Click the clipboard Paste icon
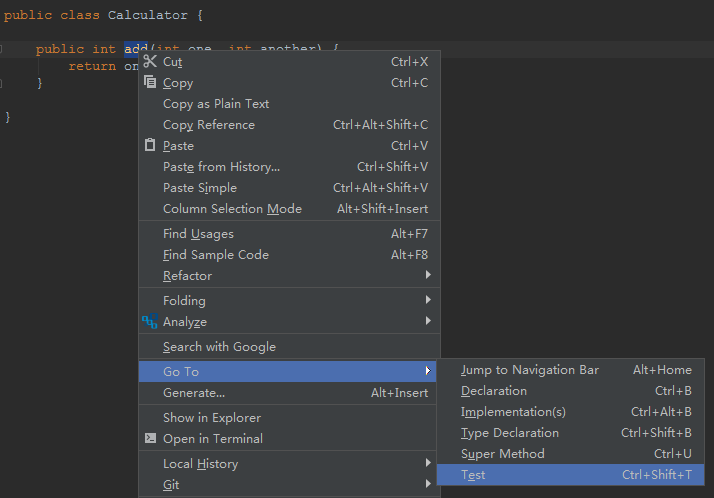Screen dimensions: 714x498 point(150,145)
